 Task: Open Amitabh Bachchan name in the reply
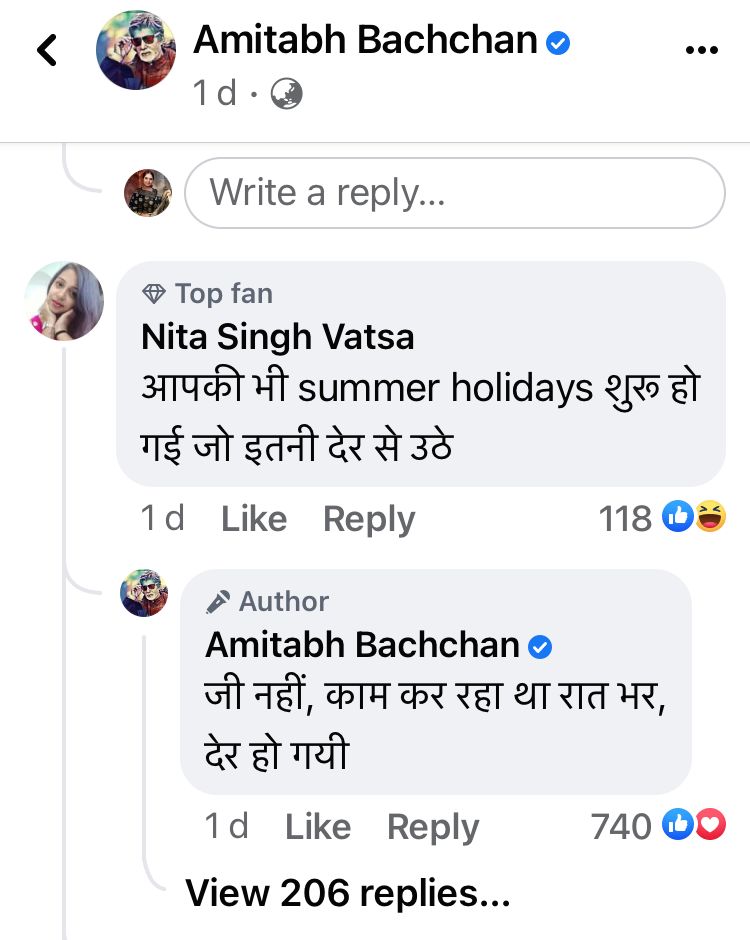tap(363, 645)
